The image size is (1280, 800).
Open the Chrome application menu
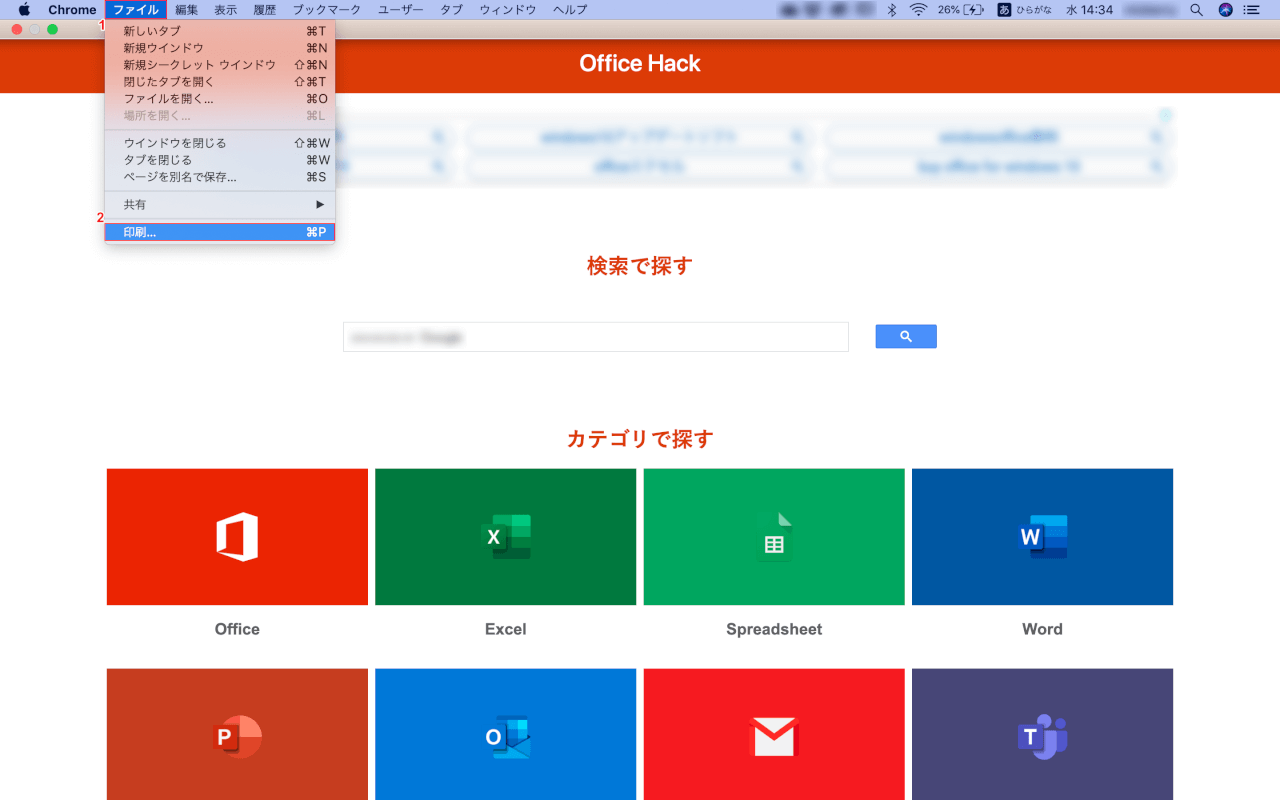[x=72, y=10]
